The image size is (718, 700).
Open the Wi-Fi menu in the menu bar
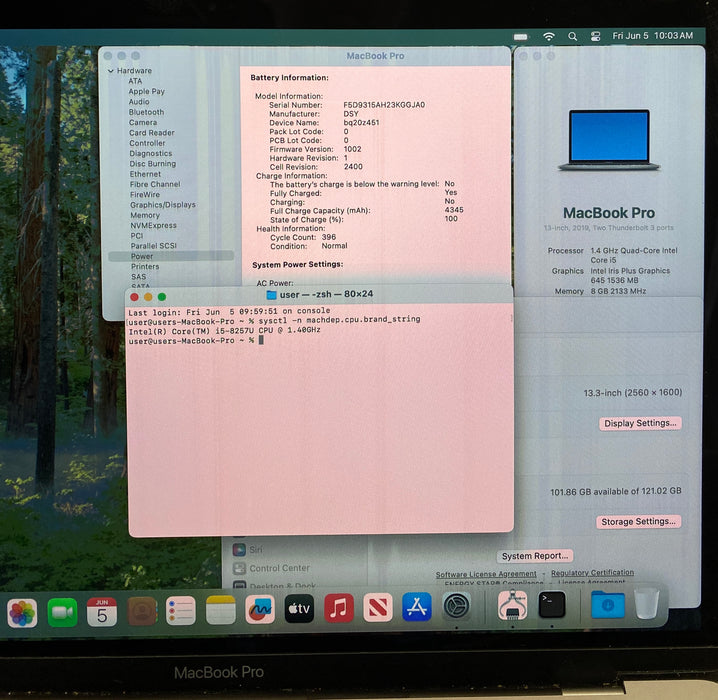pyautogui.click(x=549, y=37)
